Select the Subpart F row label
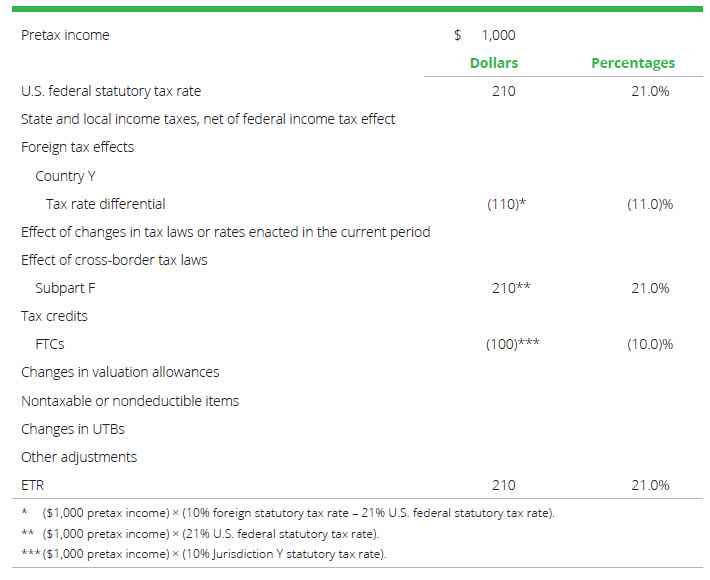 65,288
